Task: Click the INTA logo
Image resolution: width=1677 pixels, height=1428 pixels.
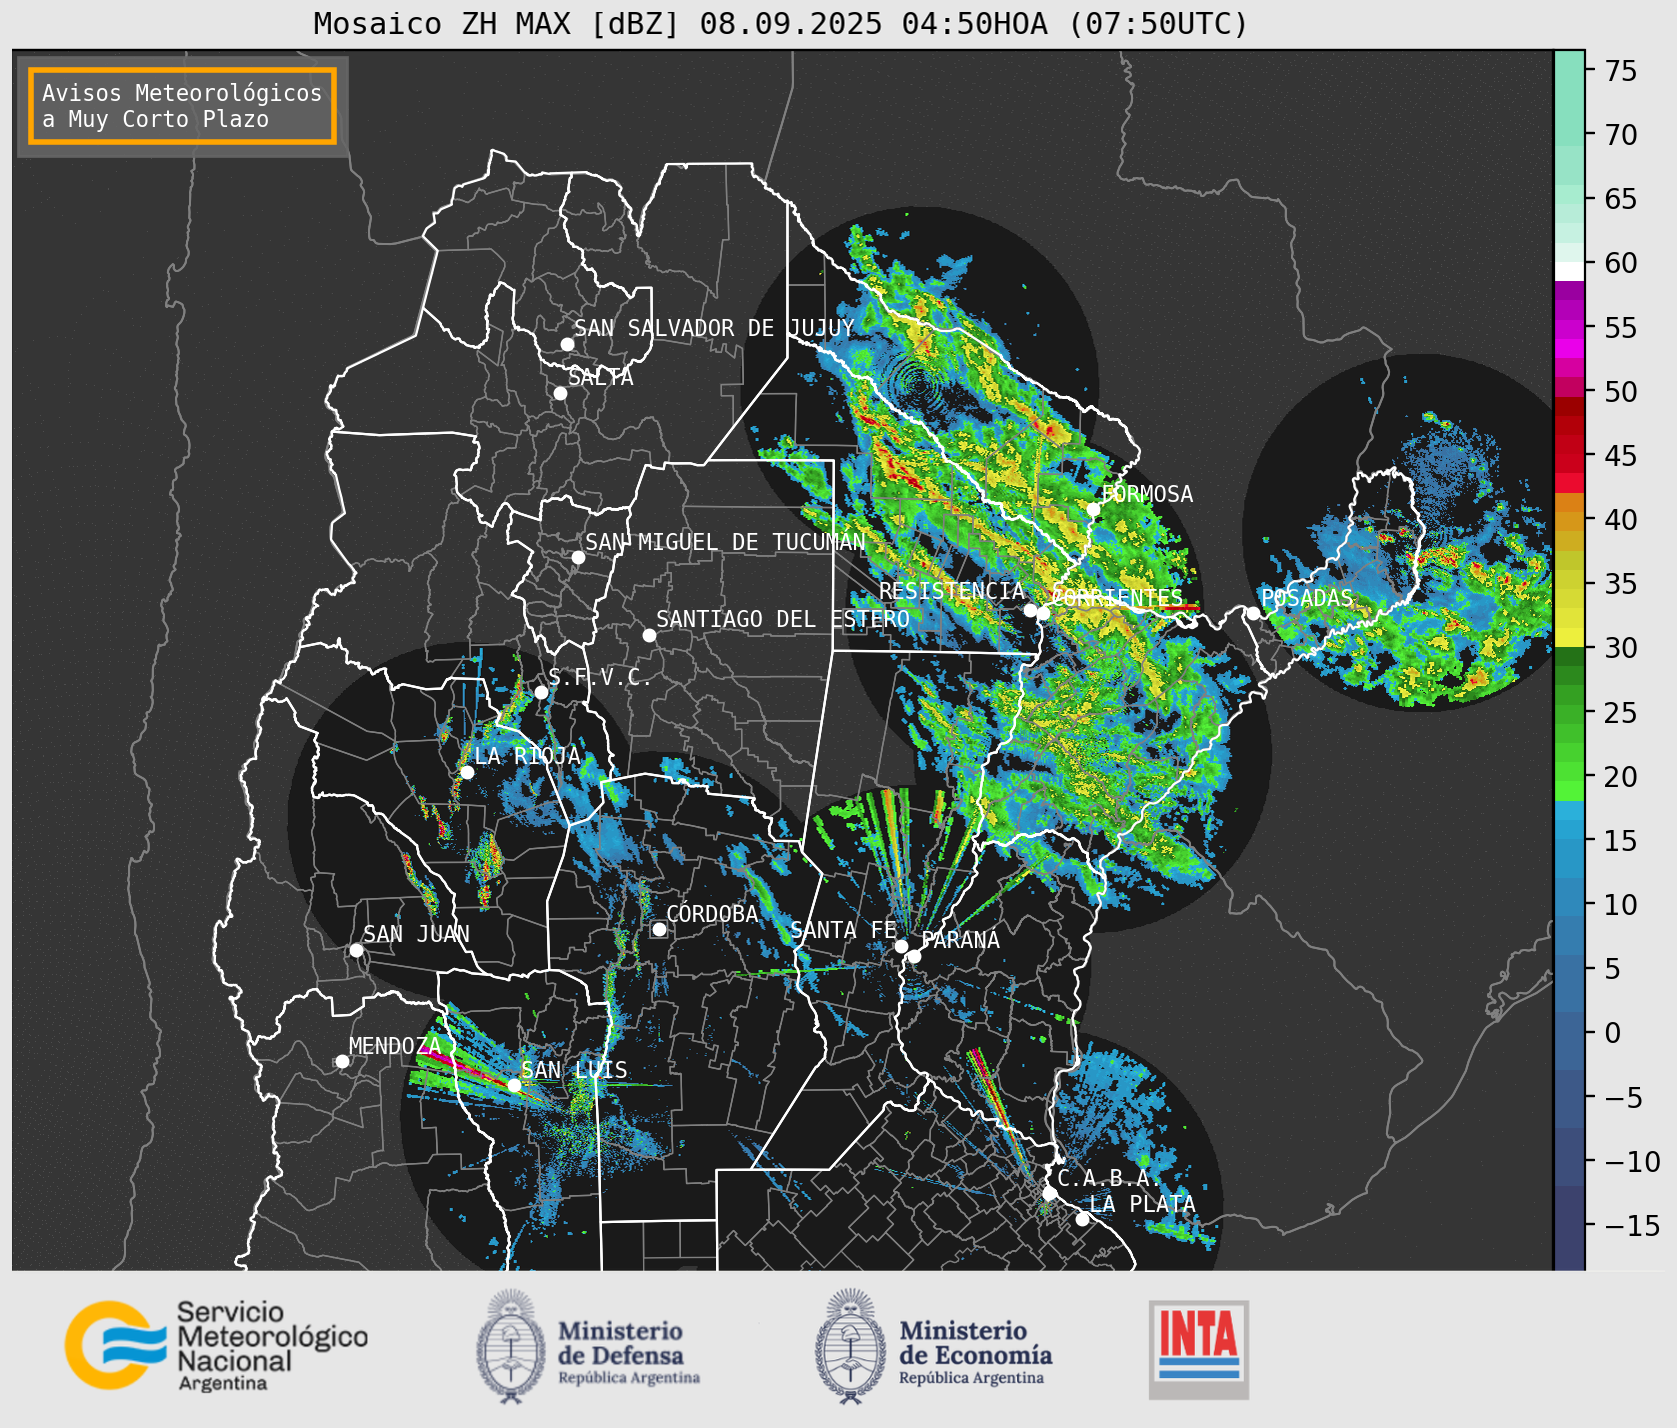Action: point(1198,1349)
